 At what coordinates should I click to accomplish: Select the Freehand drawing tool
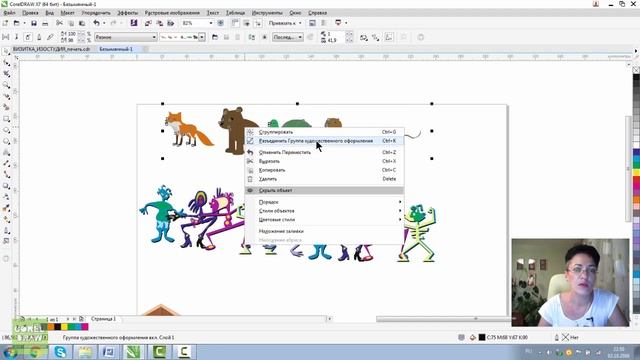click(x=6, y=96)
